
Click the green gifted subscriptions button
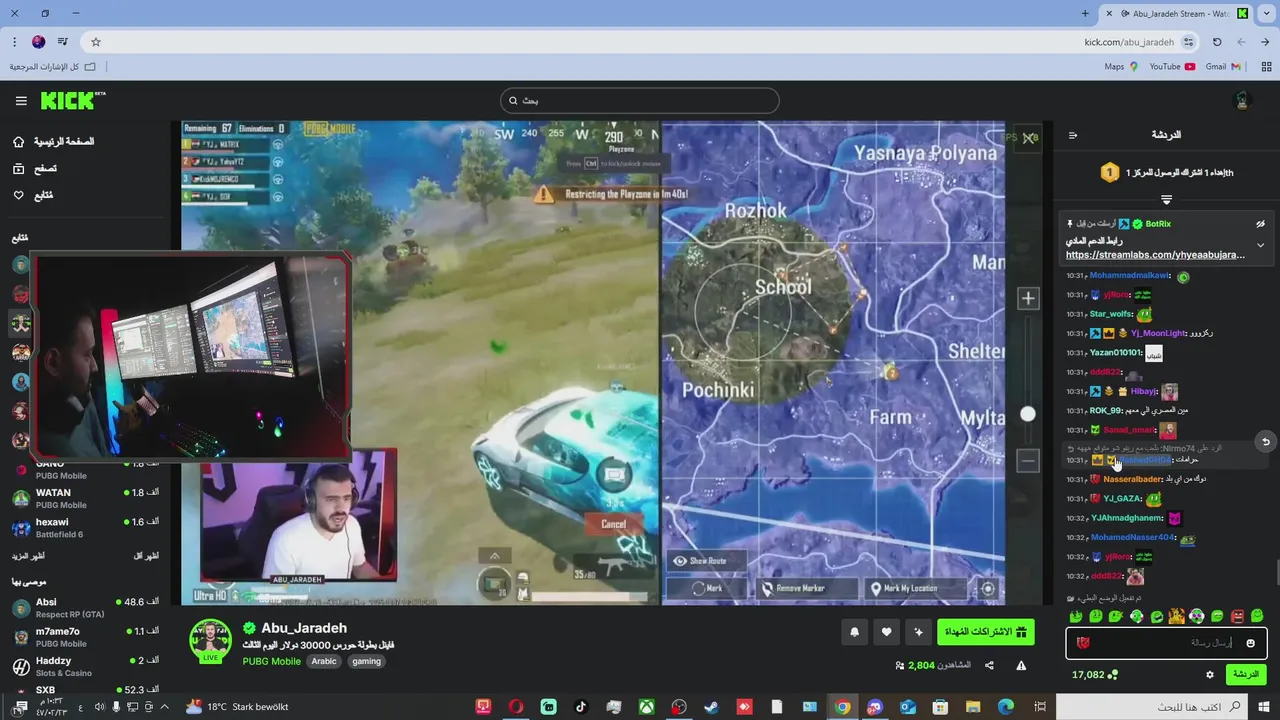pyautogui.click(x=986, y=632)
